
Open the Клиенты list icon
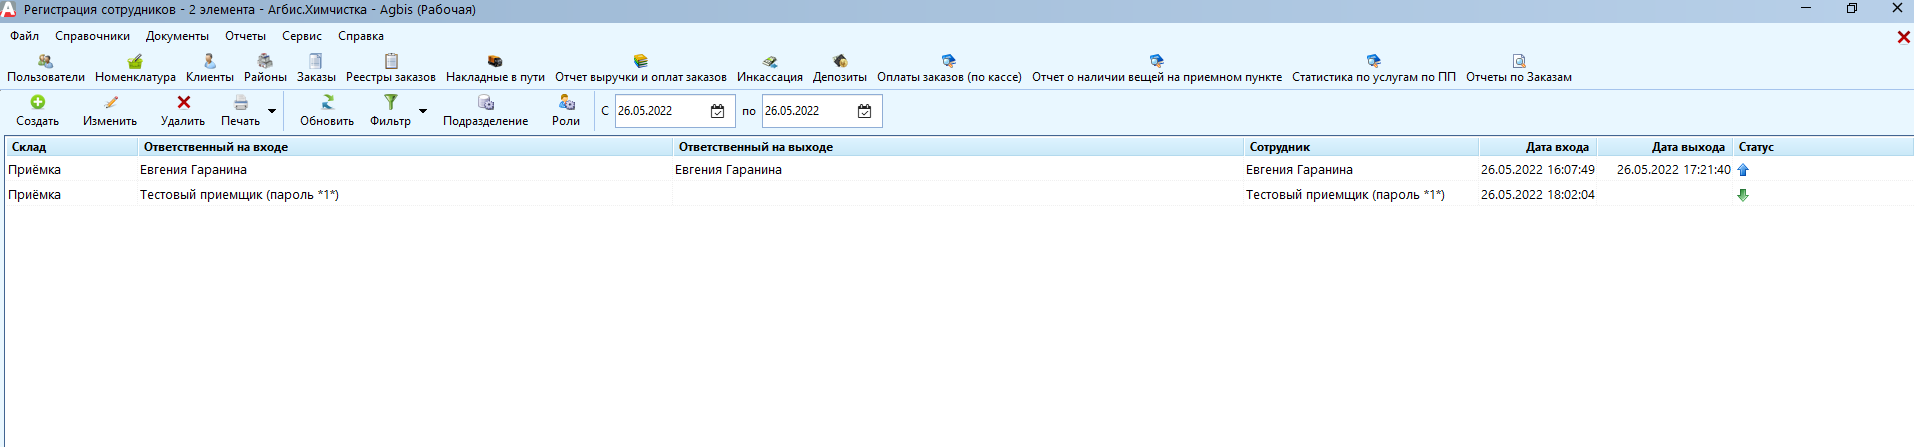[209, 68]
